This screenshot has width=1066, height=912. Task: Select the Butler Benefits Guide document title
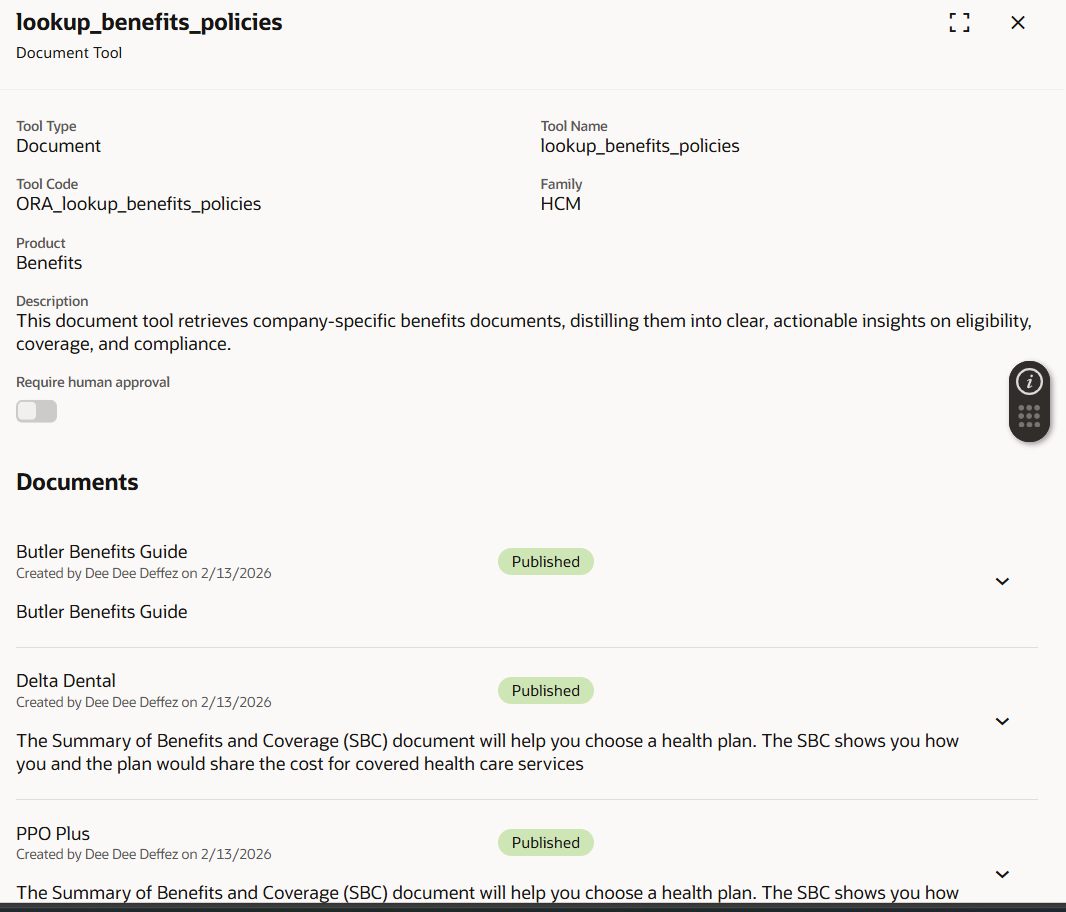[102, 552]
